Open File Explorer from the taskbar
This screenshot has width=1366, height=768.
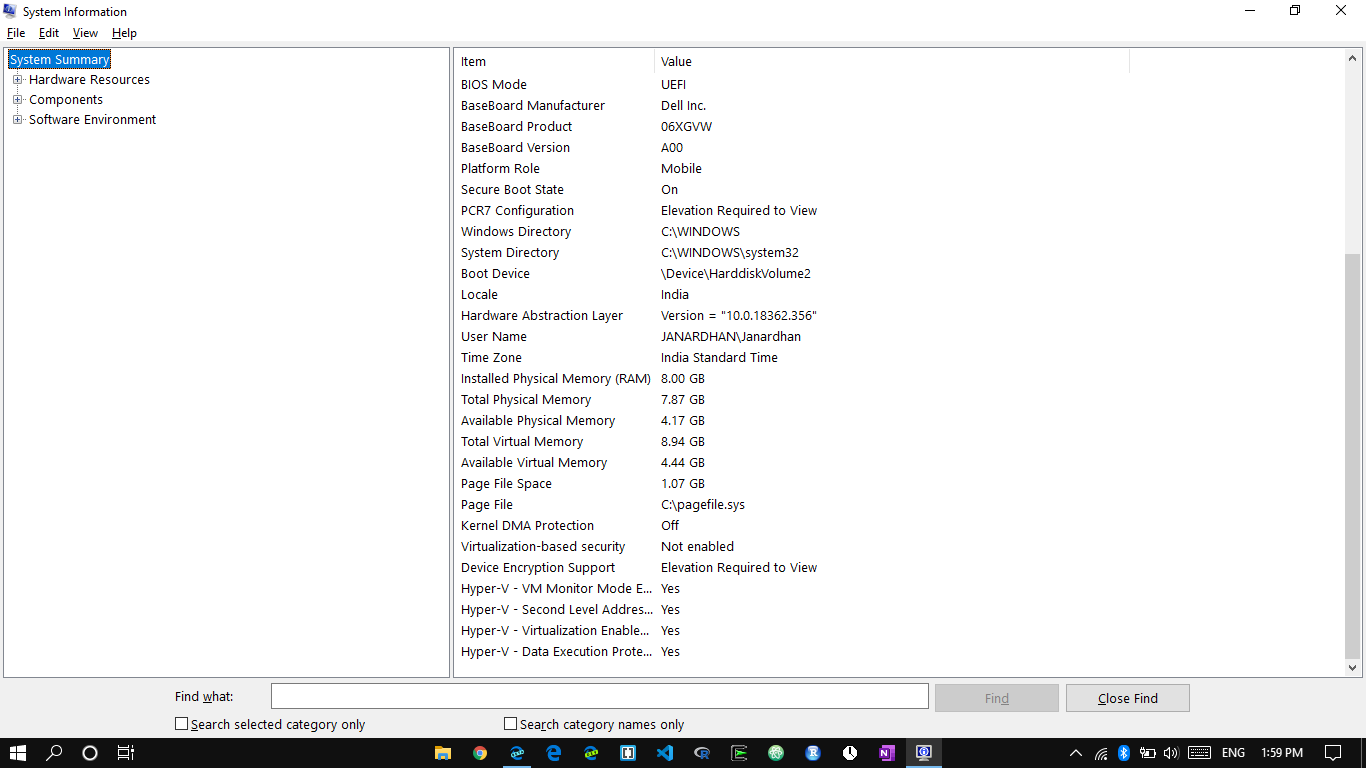click(443, 753)
